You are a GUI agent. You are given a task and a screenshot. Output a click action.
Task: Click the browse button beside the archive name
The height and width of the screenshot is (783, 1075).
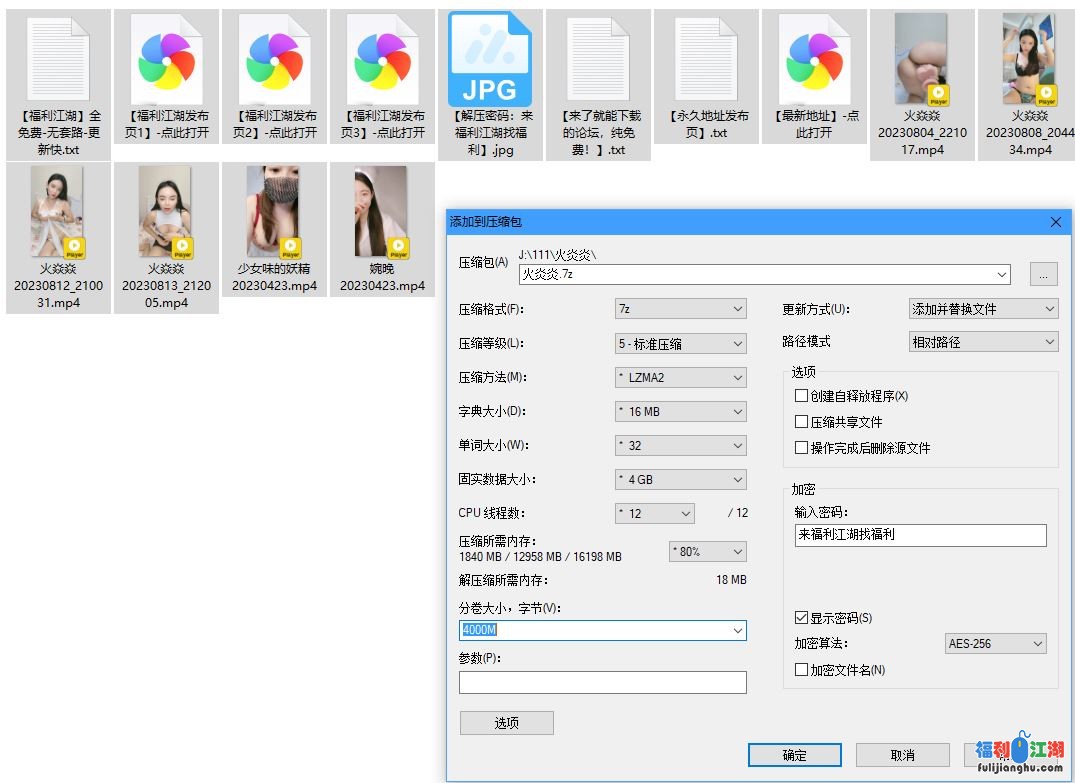(1042, 274)
